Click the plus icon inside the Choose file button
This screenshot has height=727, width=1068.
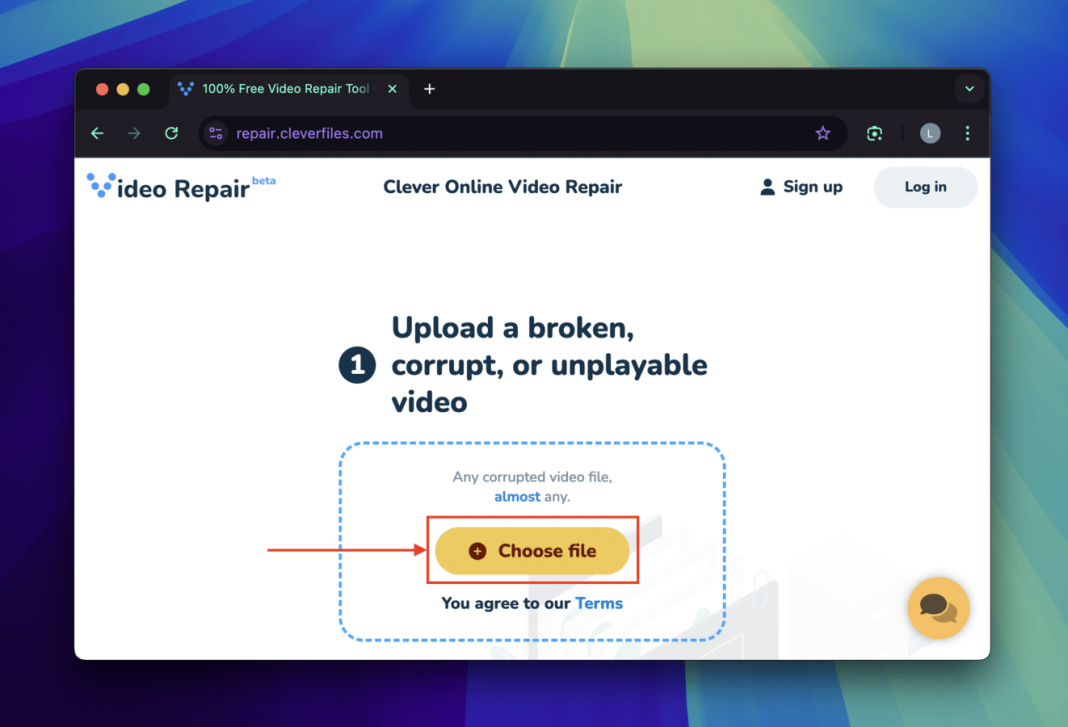[480, 550]
